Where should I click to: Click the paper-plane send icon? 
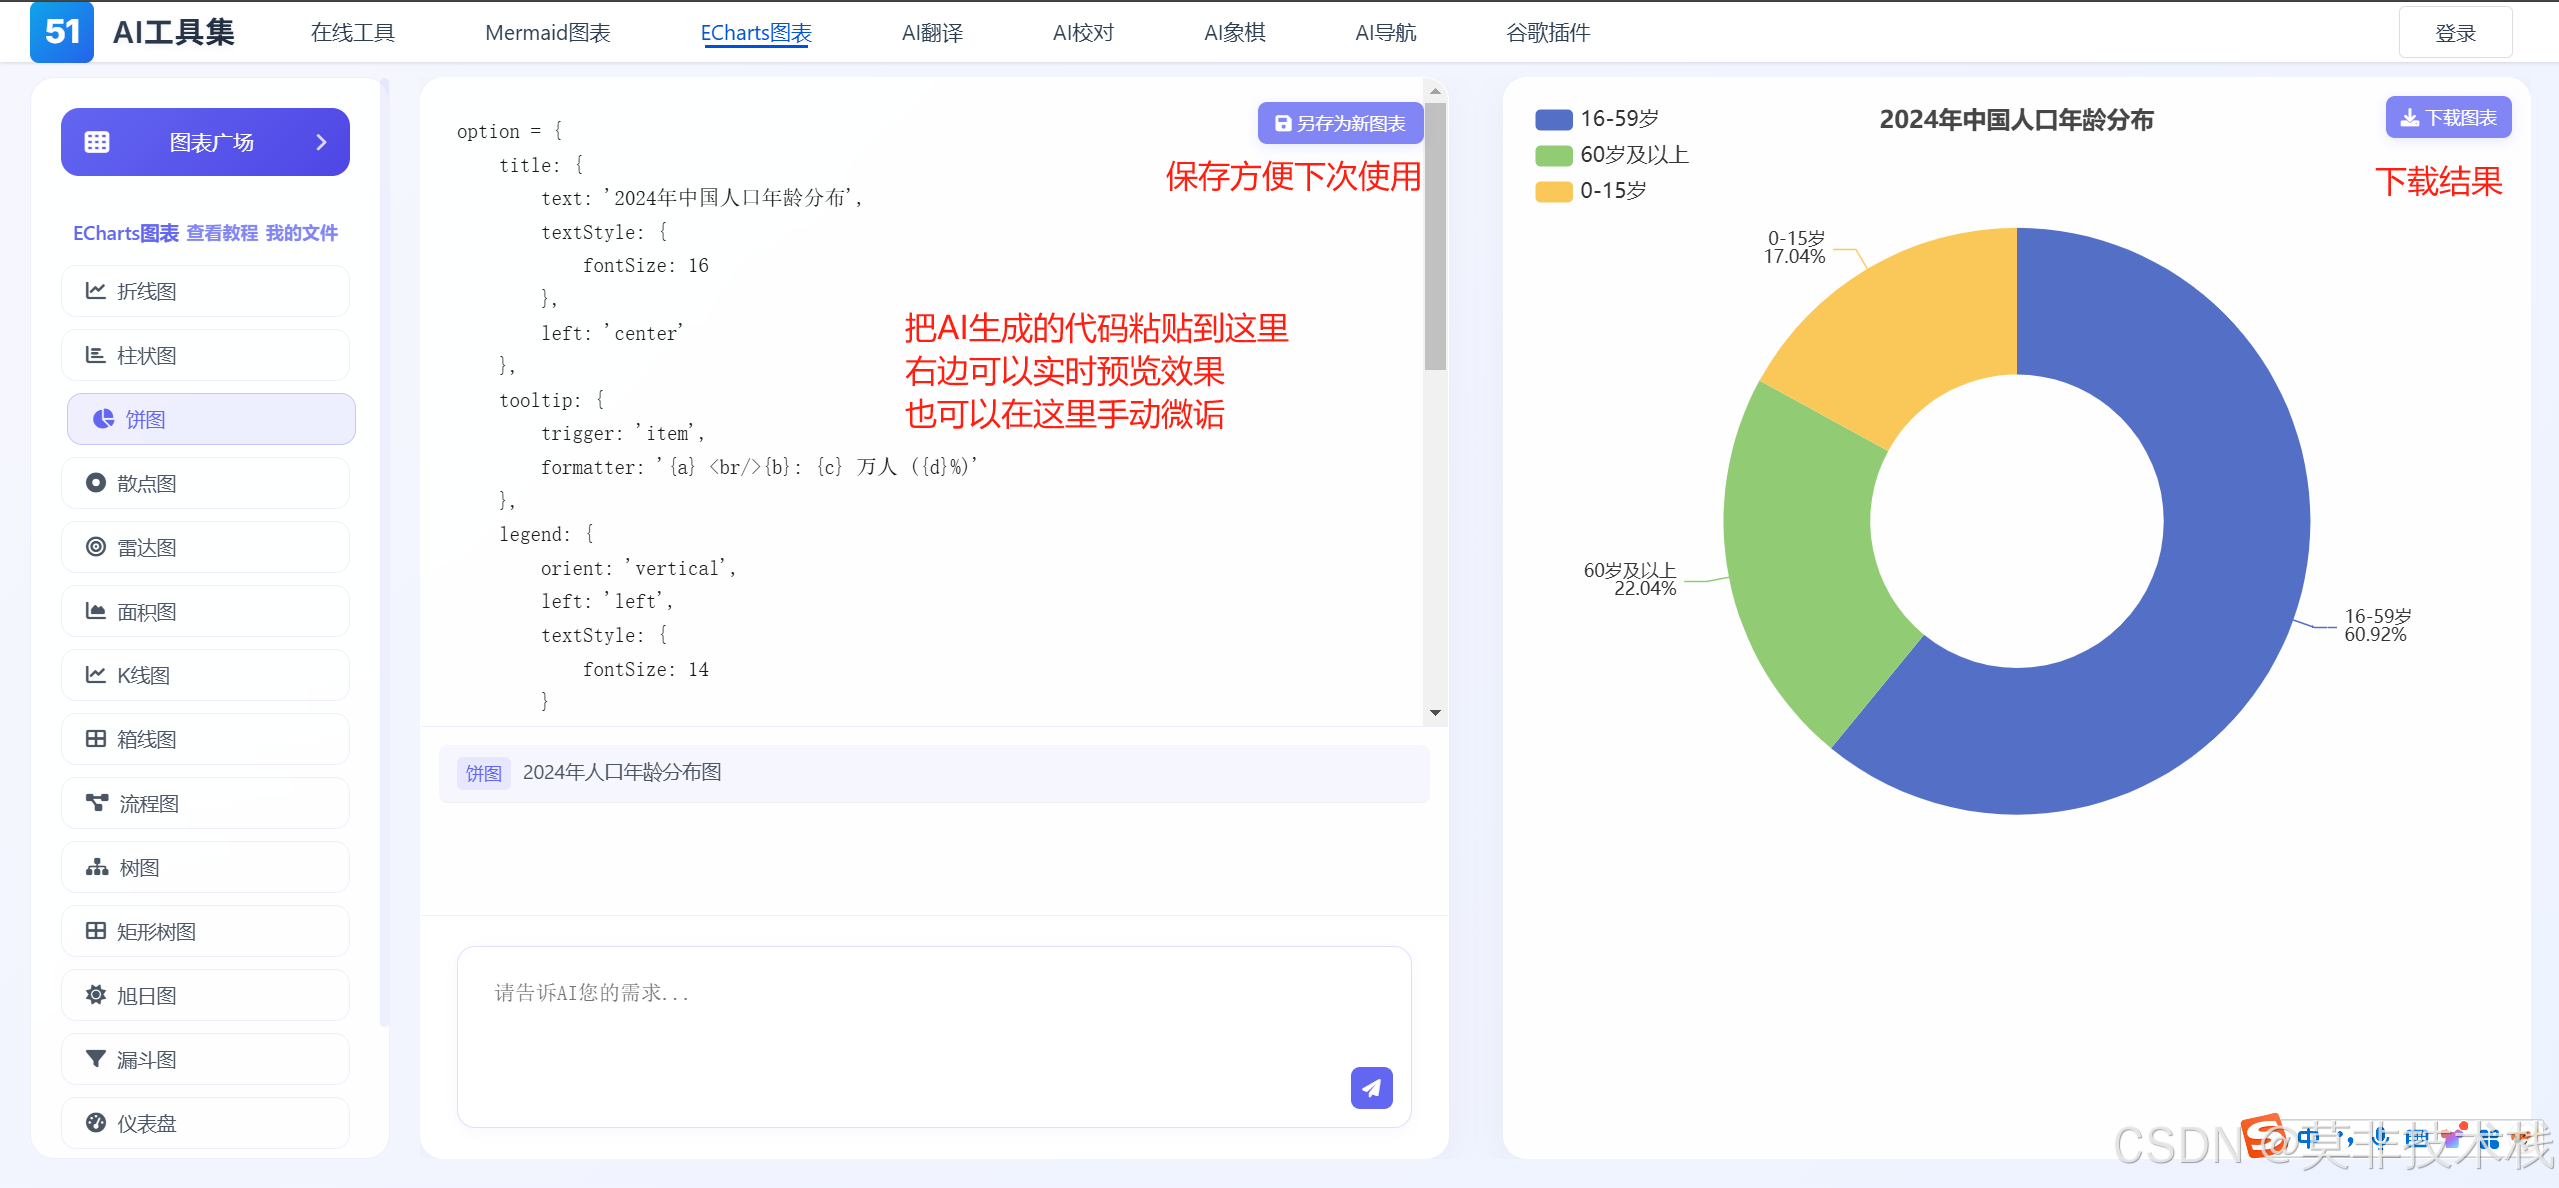(1371, 1087)
